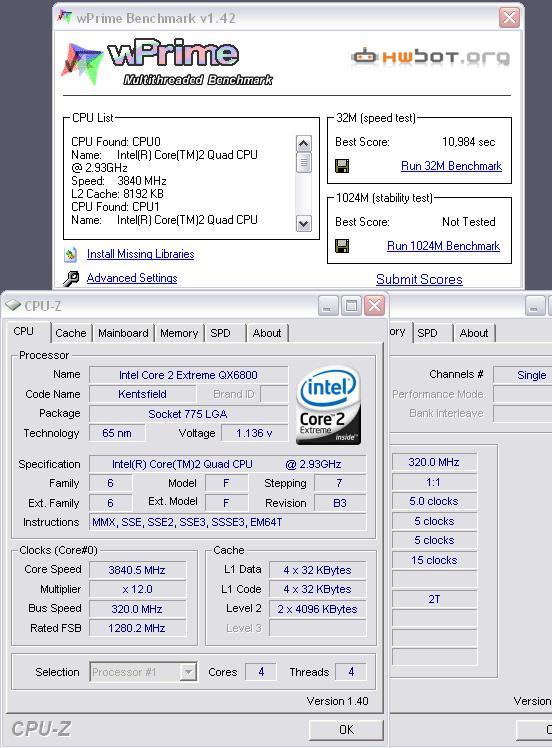
Task: Click the Stepping value 7
Action: [x=340, y=483]
